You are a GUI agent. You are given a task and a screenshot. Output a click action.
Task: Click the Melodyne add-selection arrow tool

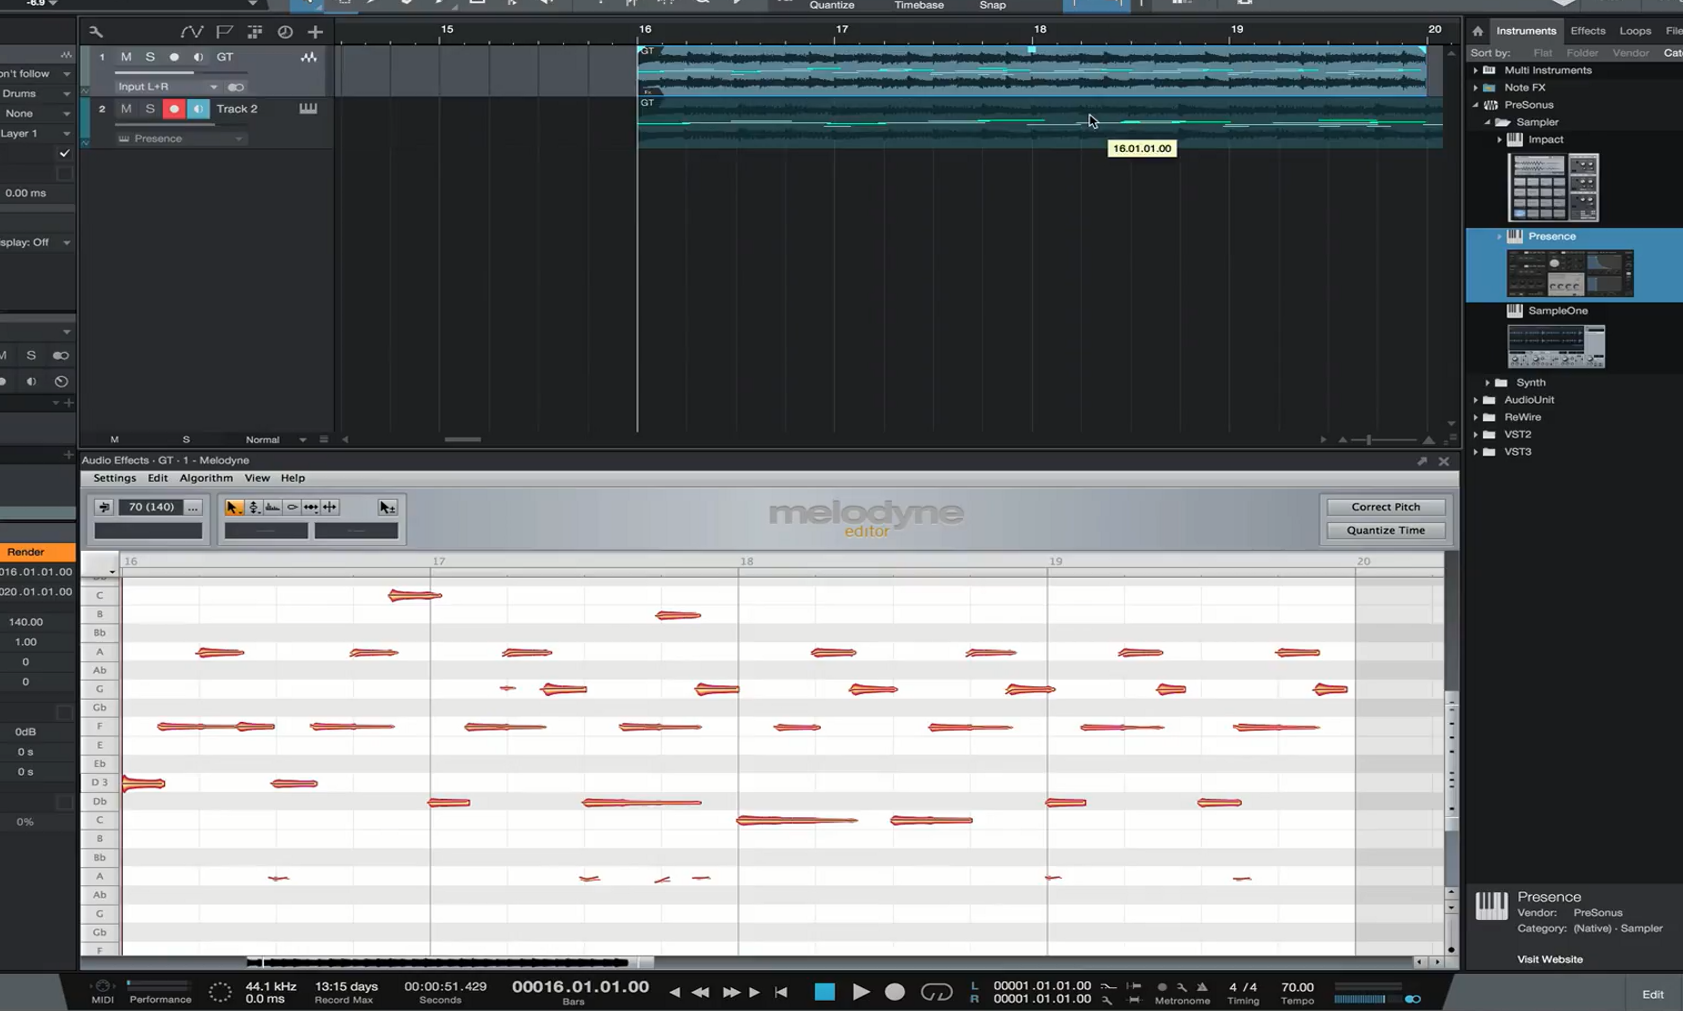(x=387, y=507)
